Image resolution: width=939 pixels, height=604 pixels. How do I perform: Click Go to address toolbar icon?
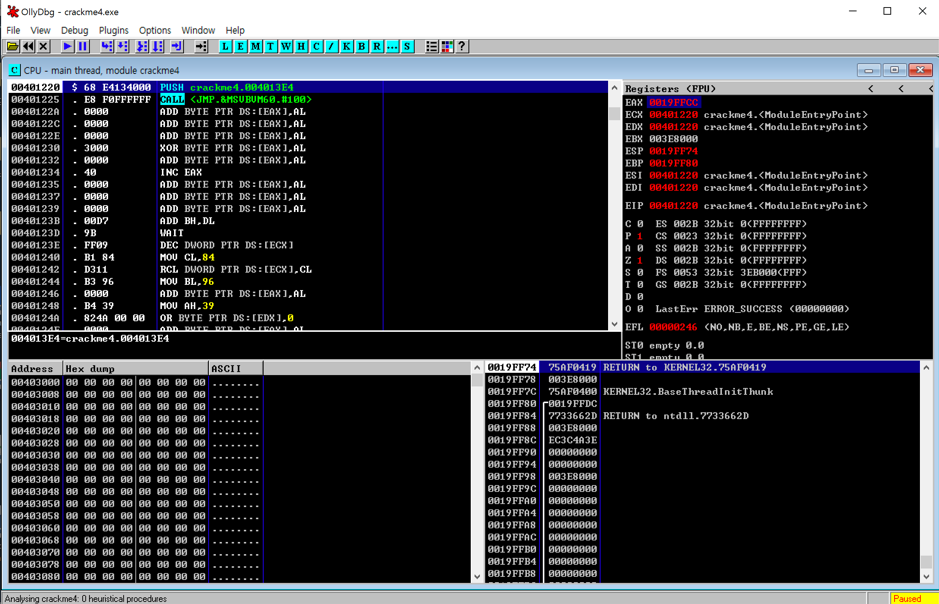(201, 46)
